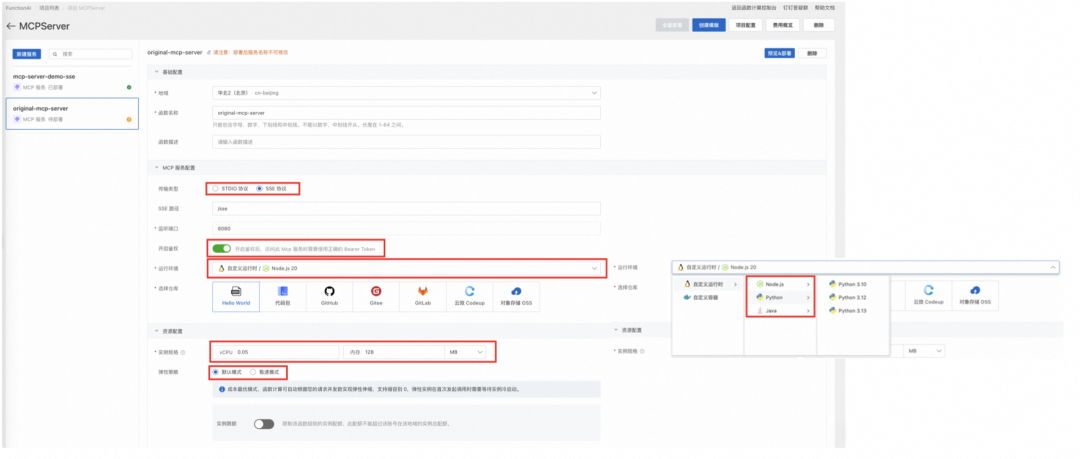Select the 代码包 code package option
This screenshot has height=459, width=1080.
(x=282, y=294)
